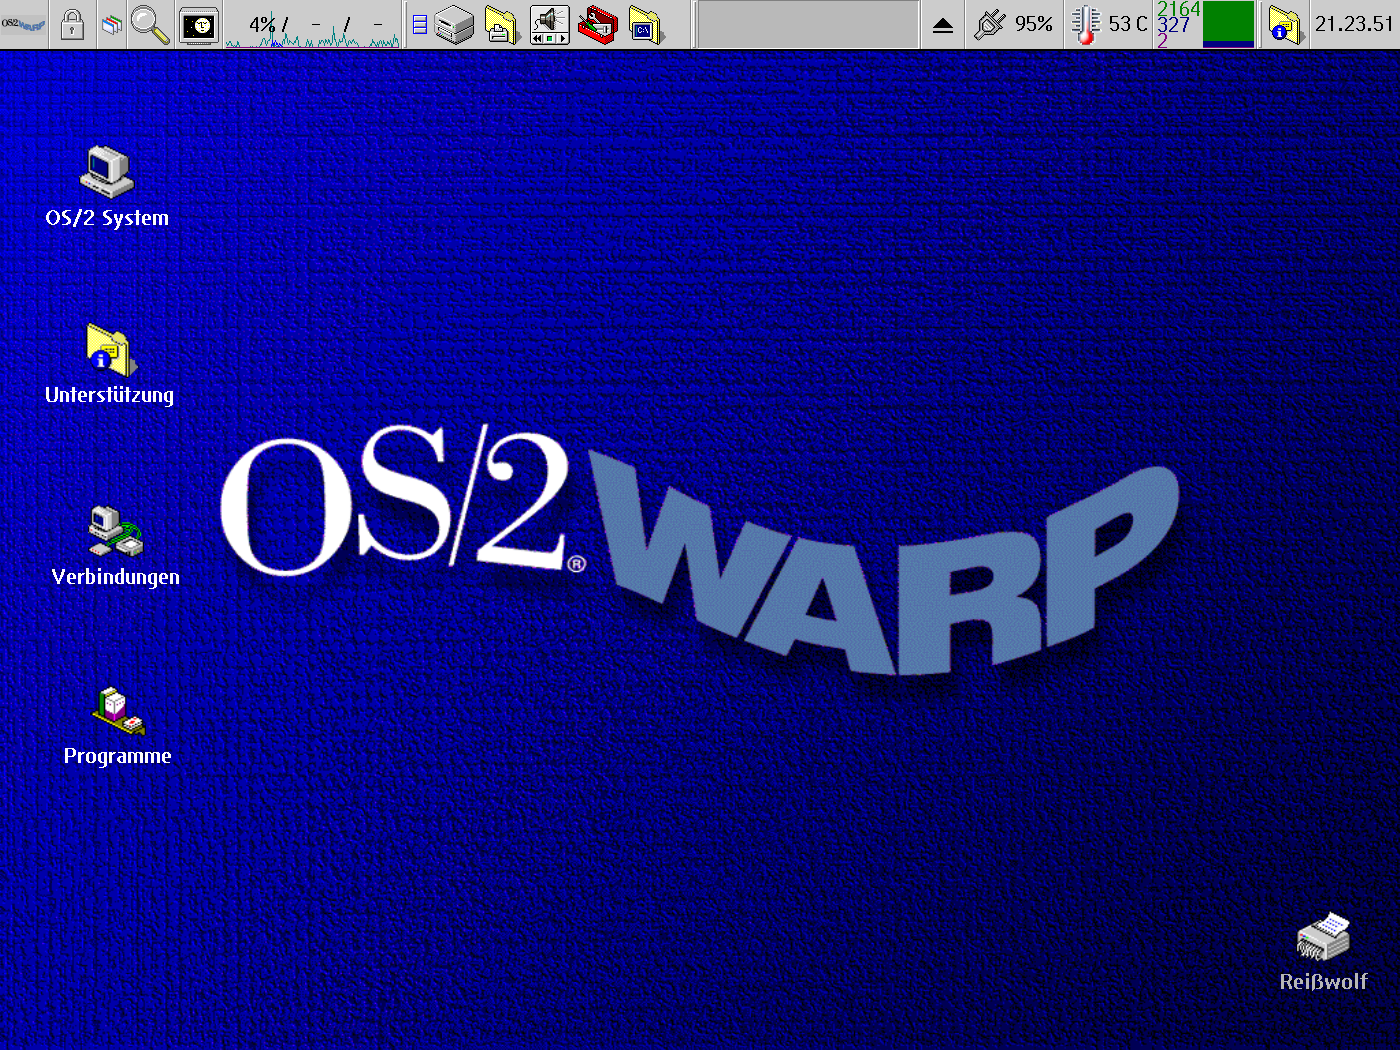Click the padlock lockup icon
Image resolution: width=1400 pixels, height=1050 pixels.
coord(72,24)
